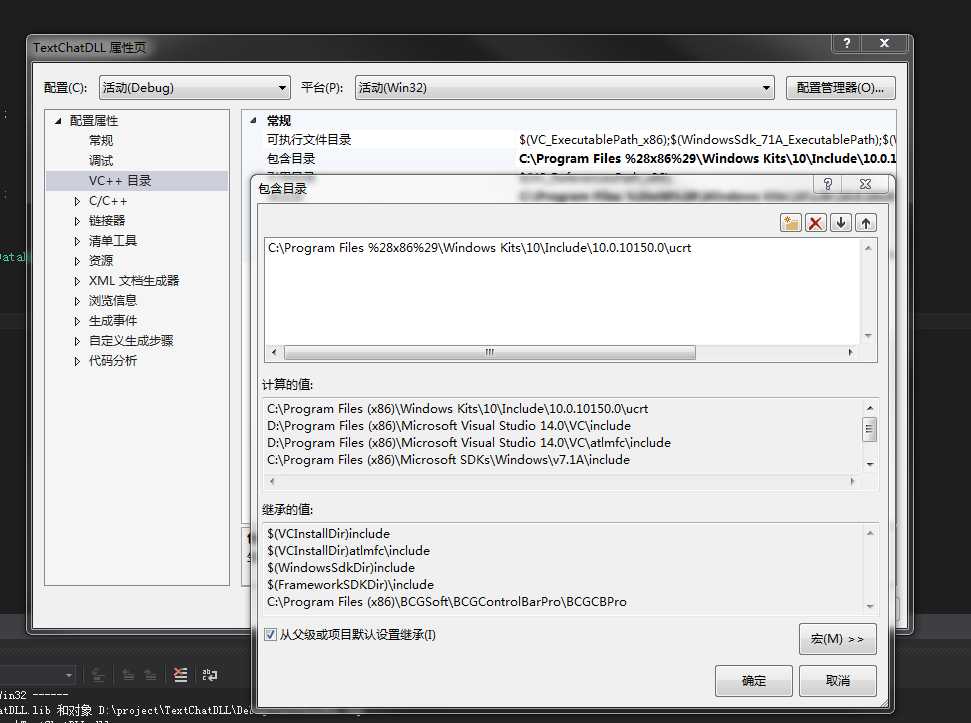The width and height of the screenshot is (971, 723).
Task: Click the ucrt include path entry
Action: [x=479, y=248]
